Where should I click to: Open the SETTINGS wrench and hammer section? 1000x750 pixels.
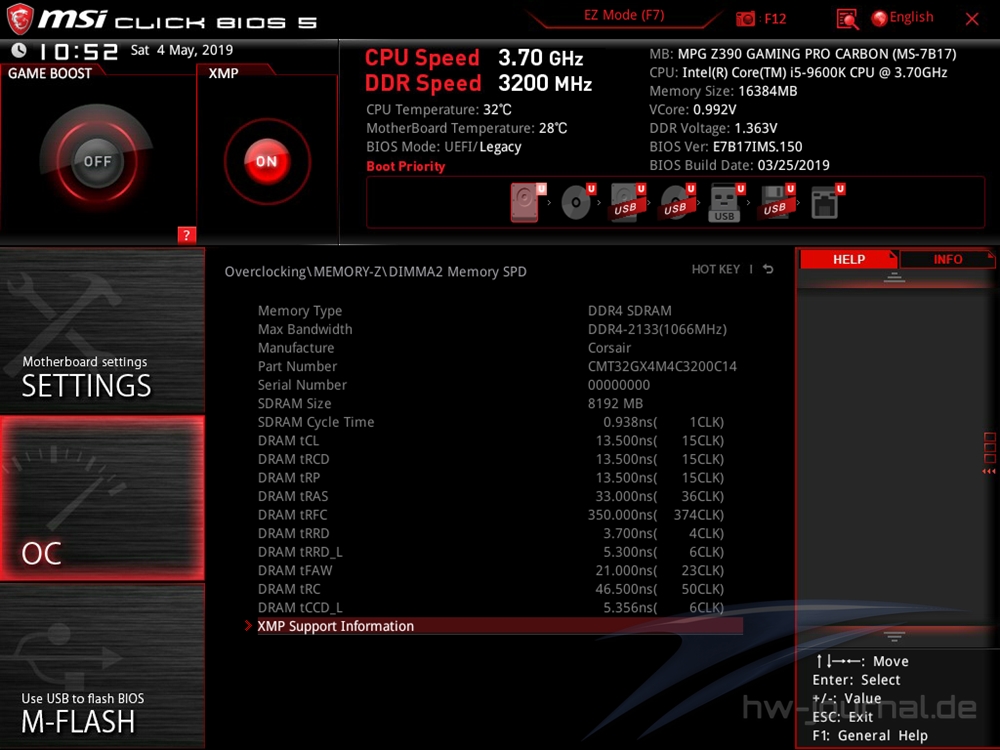pyautogui.click(x=102, y=330)
